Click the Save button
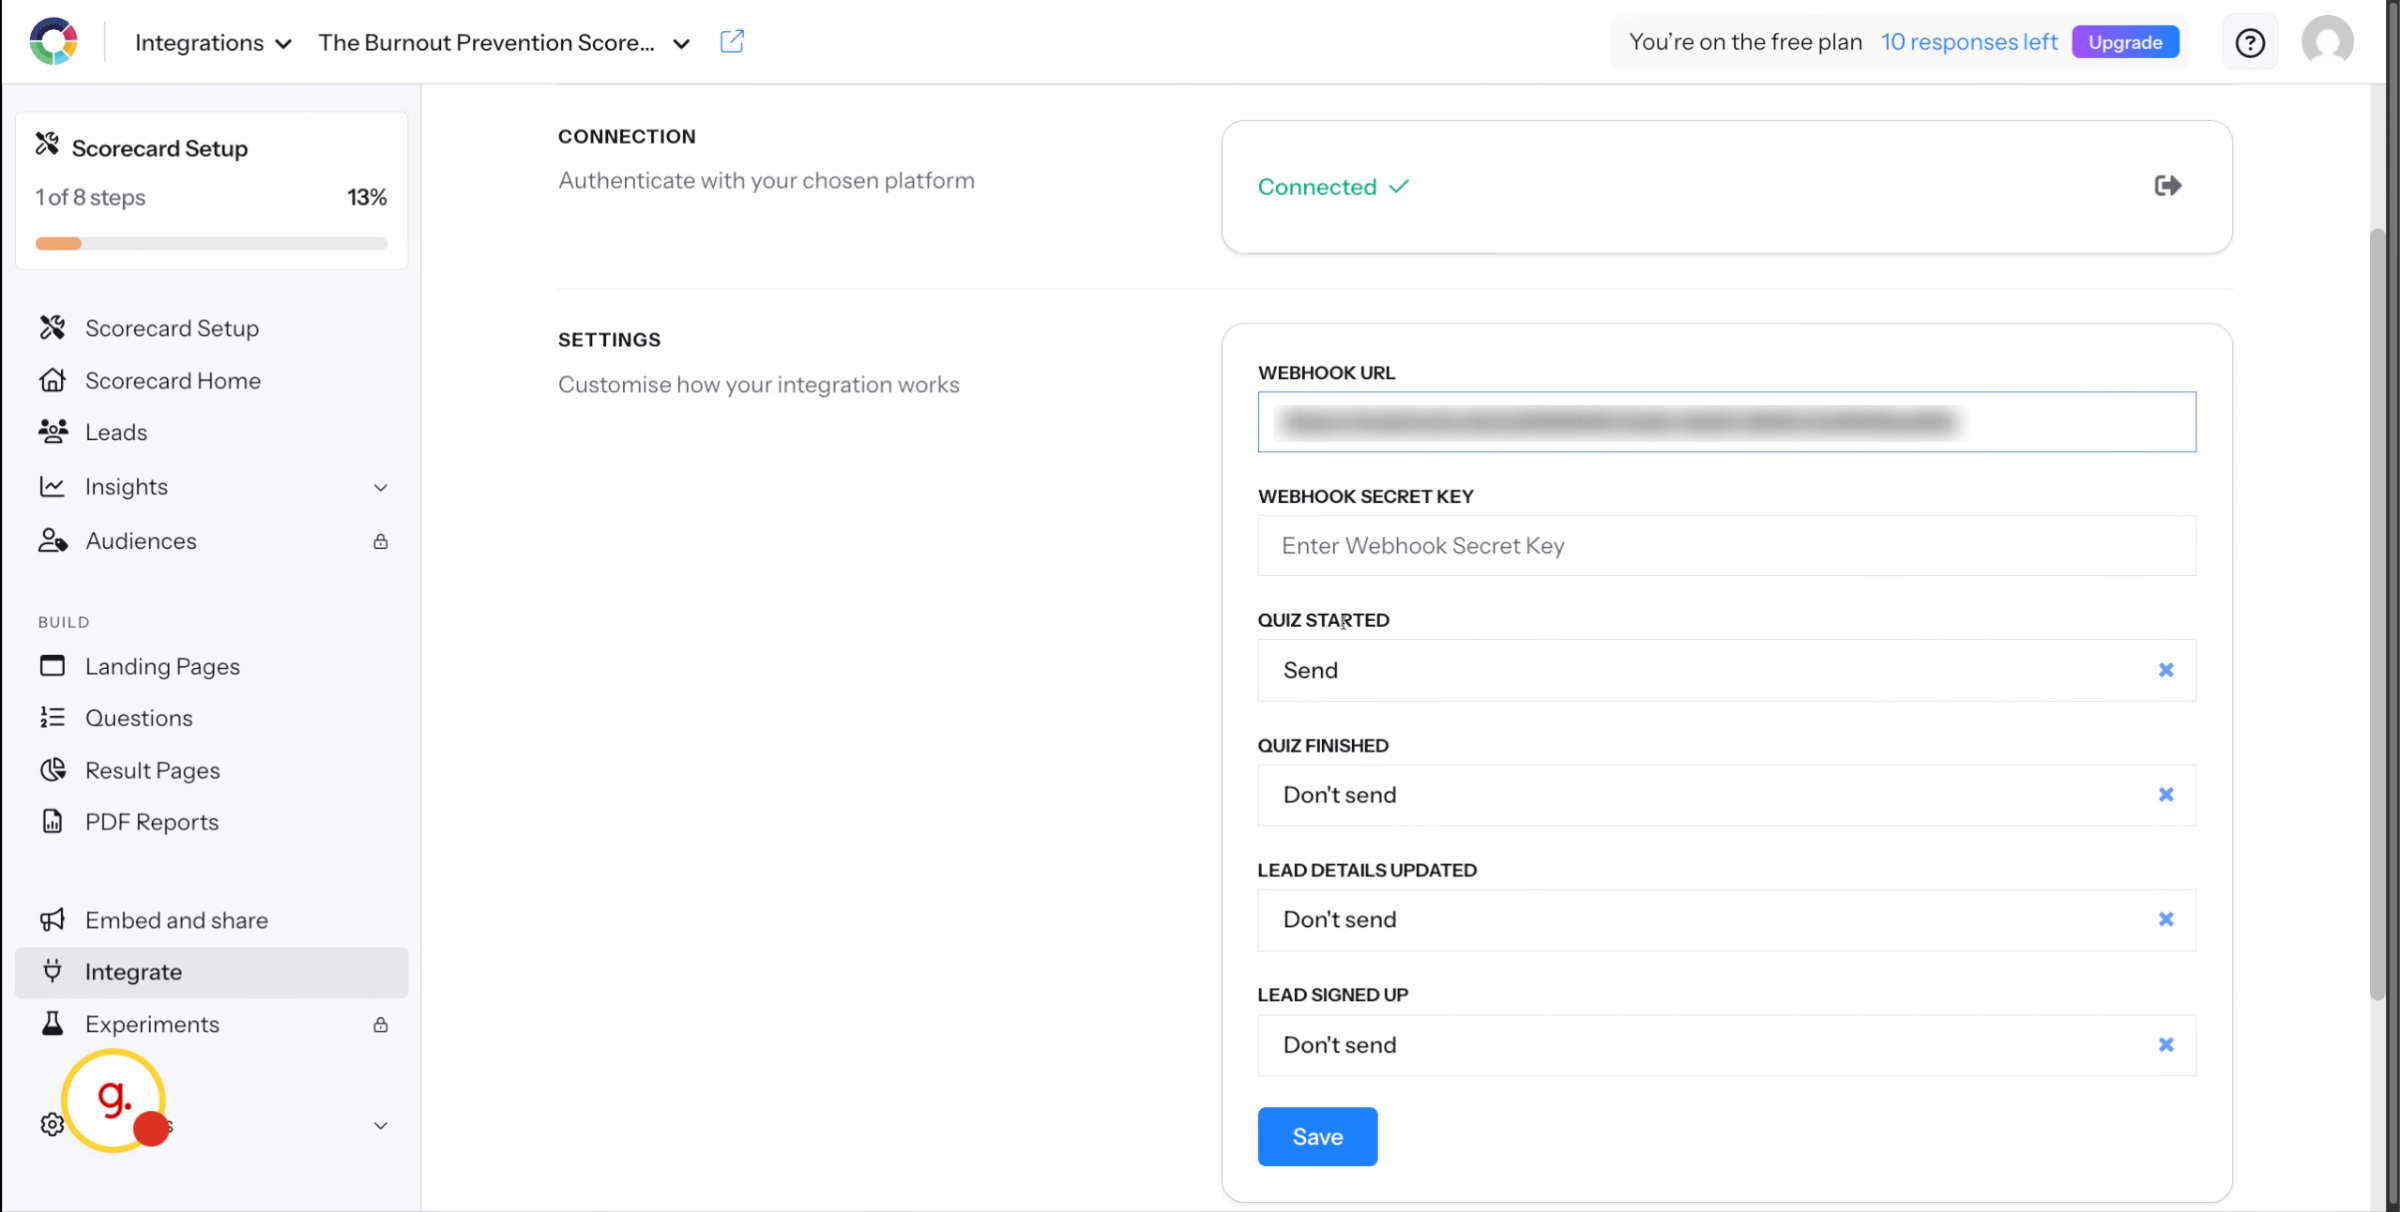 pyautogui.click(x=1317, y=1136)
